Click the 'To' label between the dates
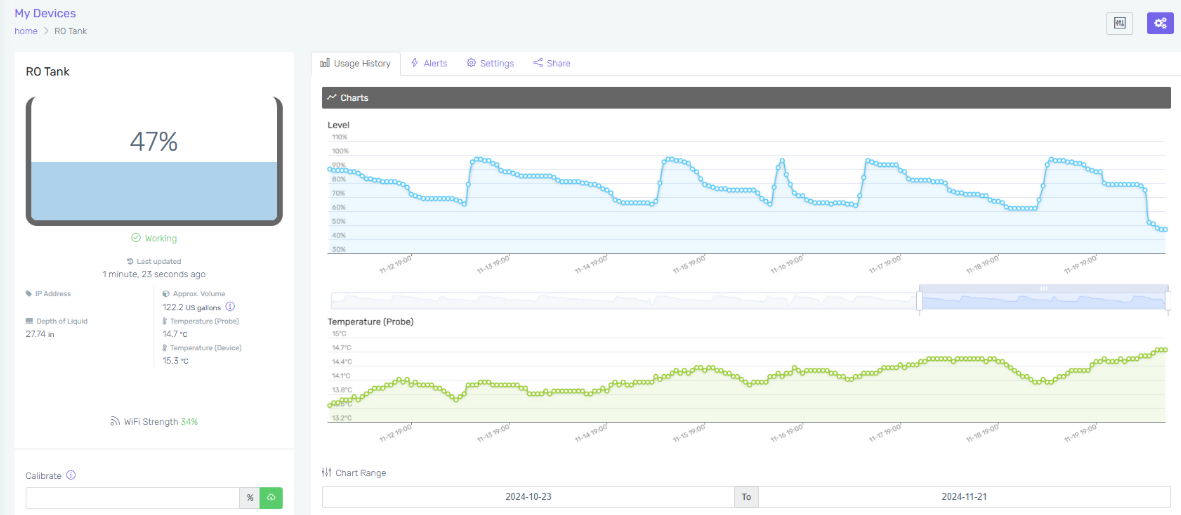The width and height of the screenshot is (1181, 515). click(746, 497)
